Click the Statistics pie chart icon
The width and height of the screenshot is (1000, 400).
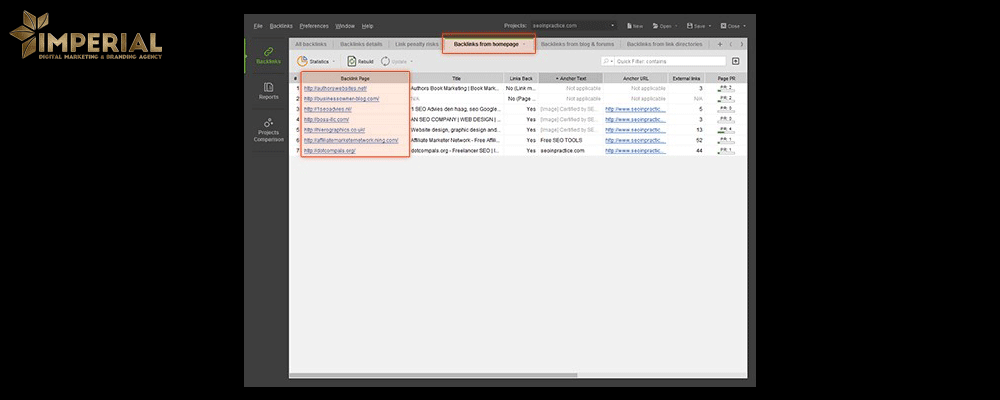[302, 61]
